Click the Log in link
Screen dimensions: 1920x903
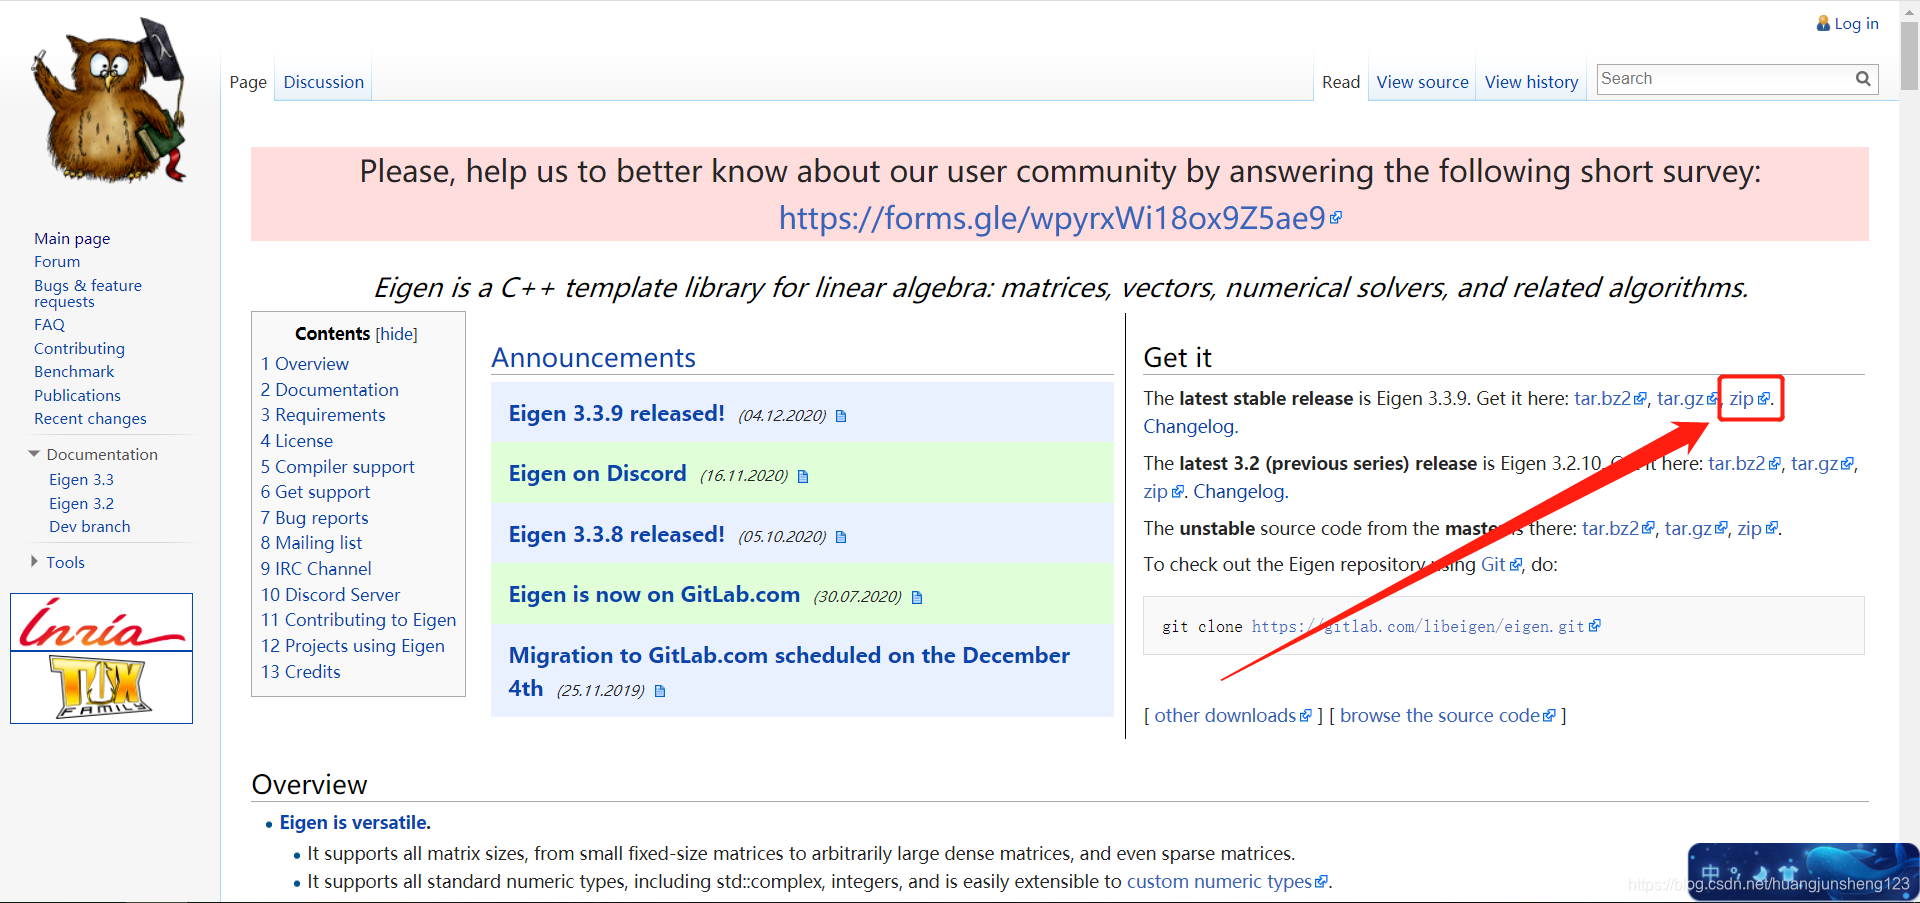[1856, 23]
